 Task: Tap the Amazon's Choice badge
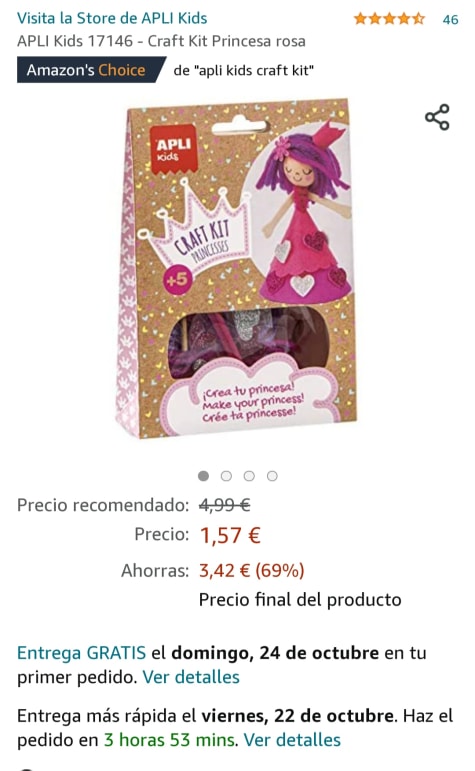coord(89,70)
